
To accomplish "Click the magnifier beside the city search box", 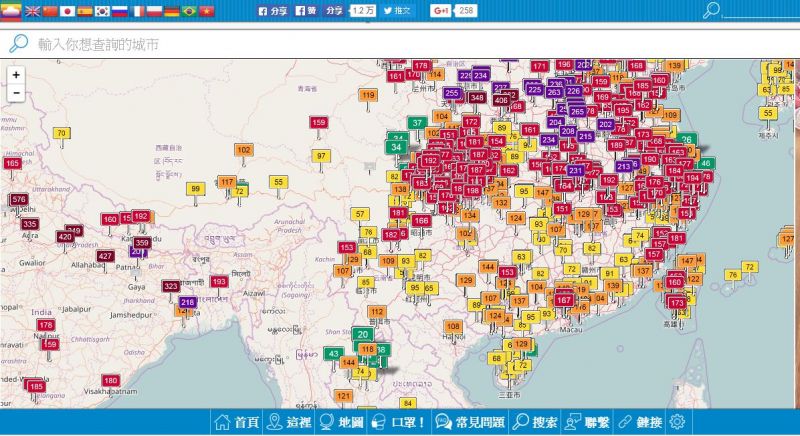I will [x=18, y=44].
